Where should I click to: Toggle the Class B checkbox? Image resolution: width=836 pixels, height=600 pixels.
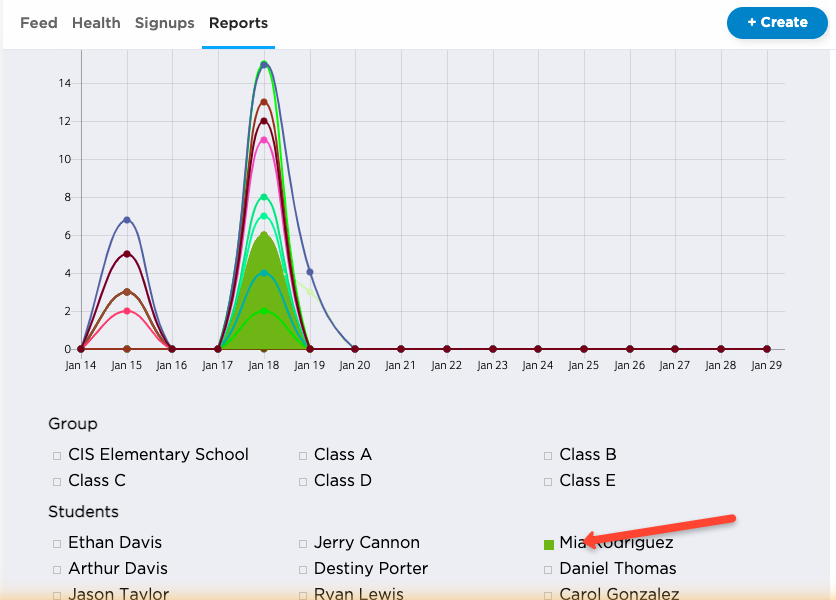coord(548,454)
